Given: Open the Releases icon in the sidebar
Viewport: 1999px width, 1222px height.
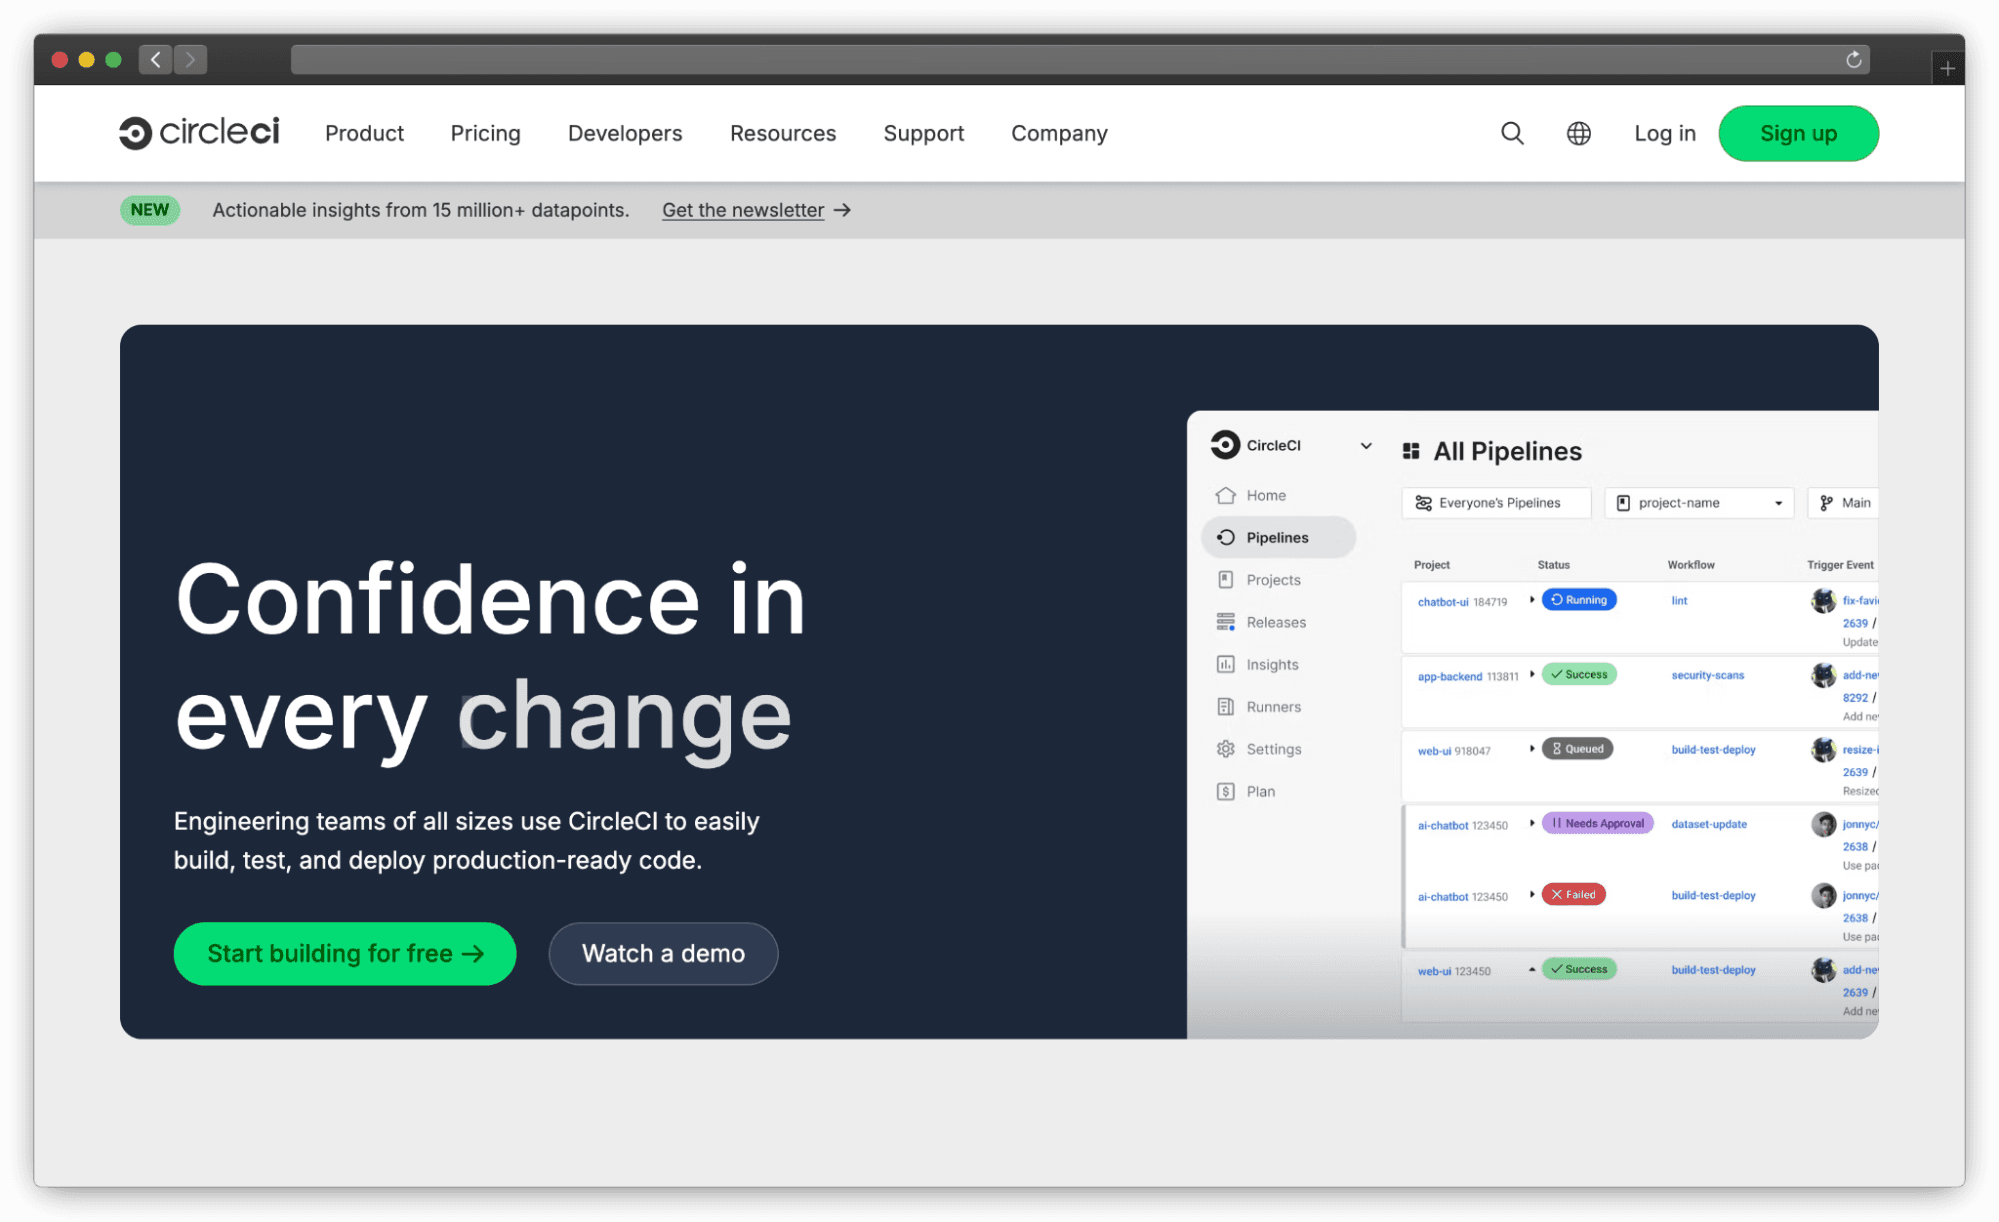Looking at the screenshot, I should pyautogui.click(x=1226, y=622).
